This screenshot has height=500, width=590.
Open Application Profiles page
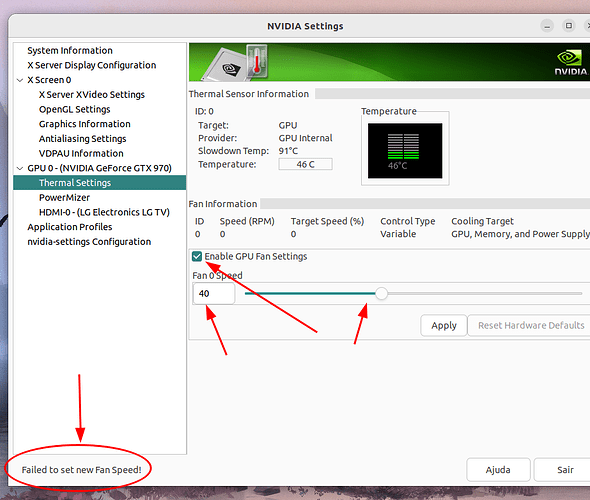coord(70,227)
